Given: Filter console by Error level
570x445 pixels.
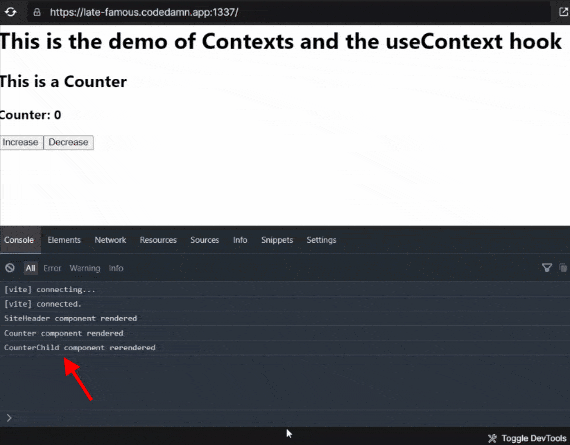Looking at the screenshot, I should (x=52, y=268).
